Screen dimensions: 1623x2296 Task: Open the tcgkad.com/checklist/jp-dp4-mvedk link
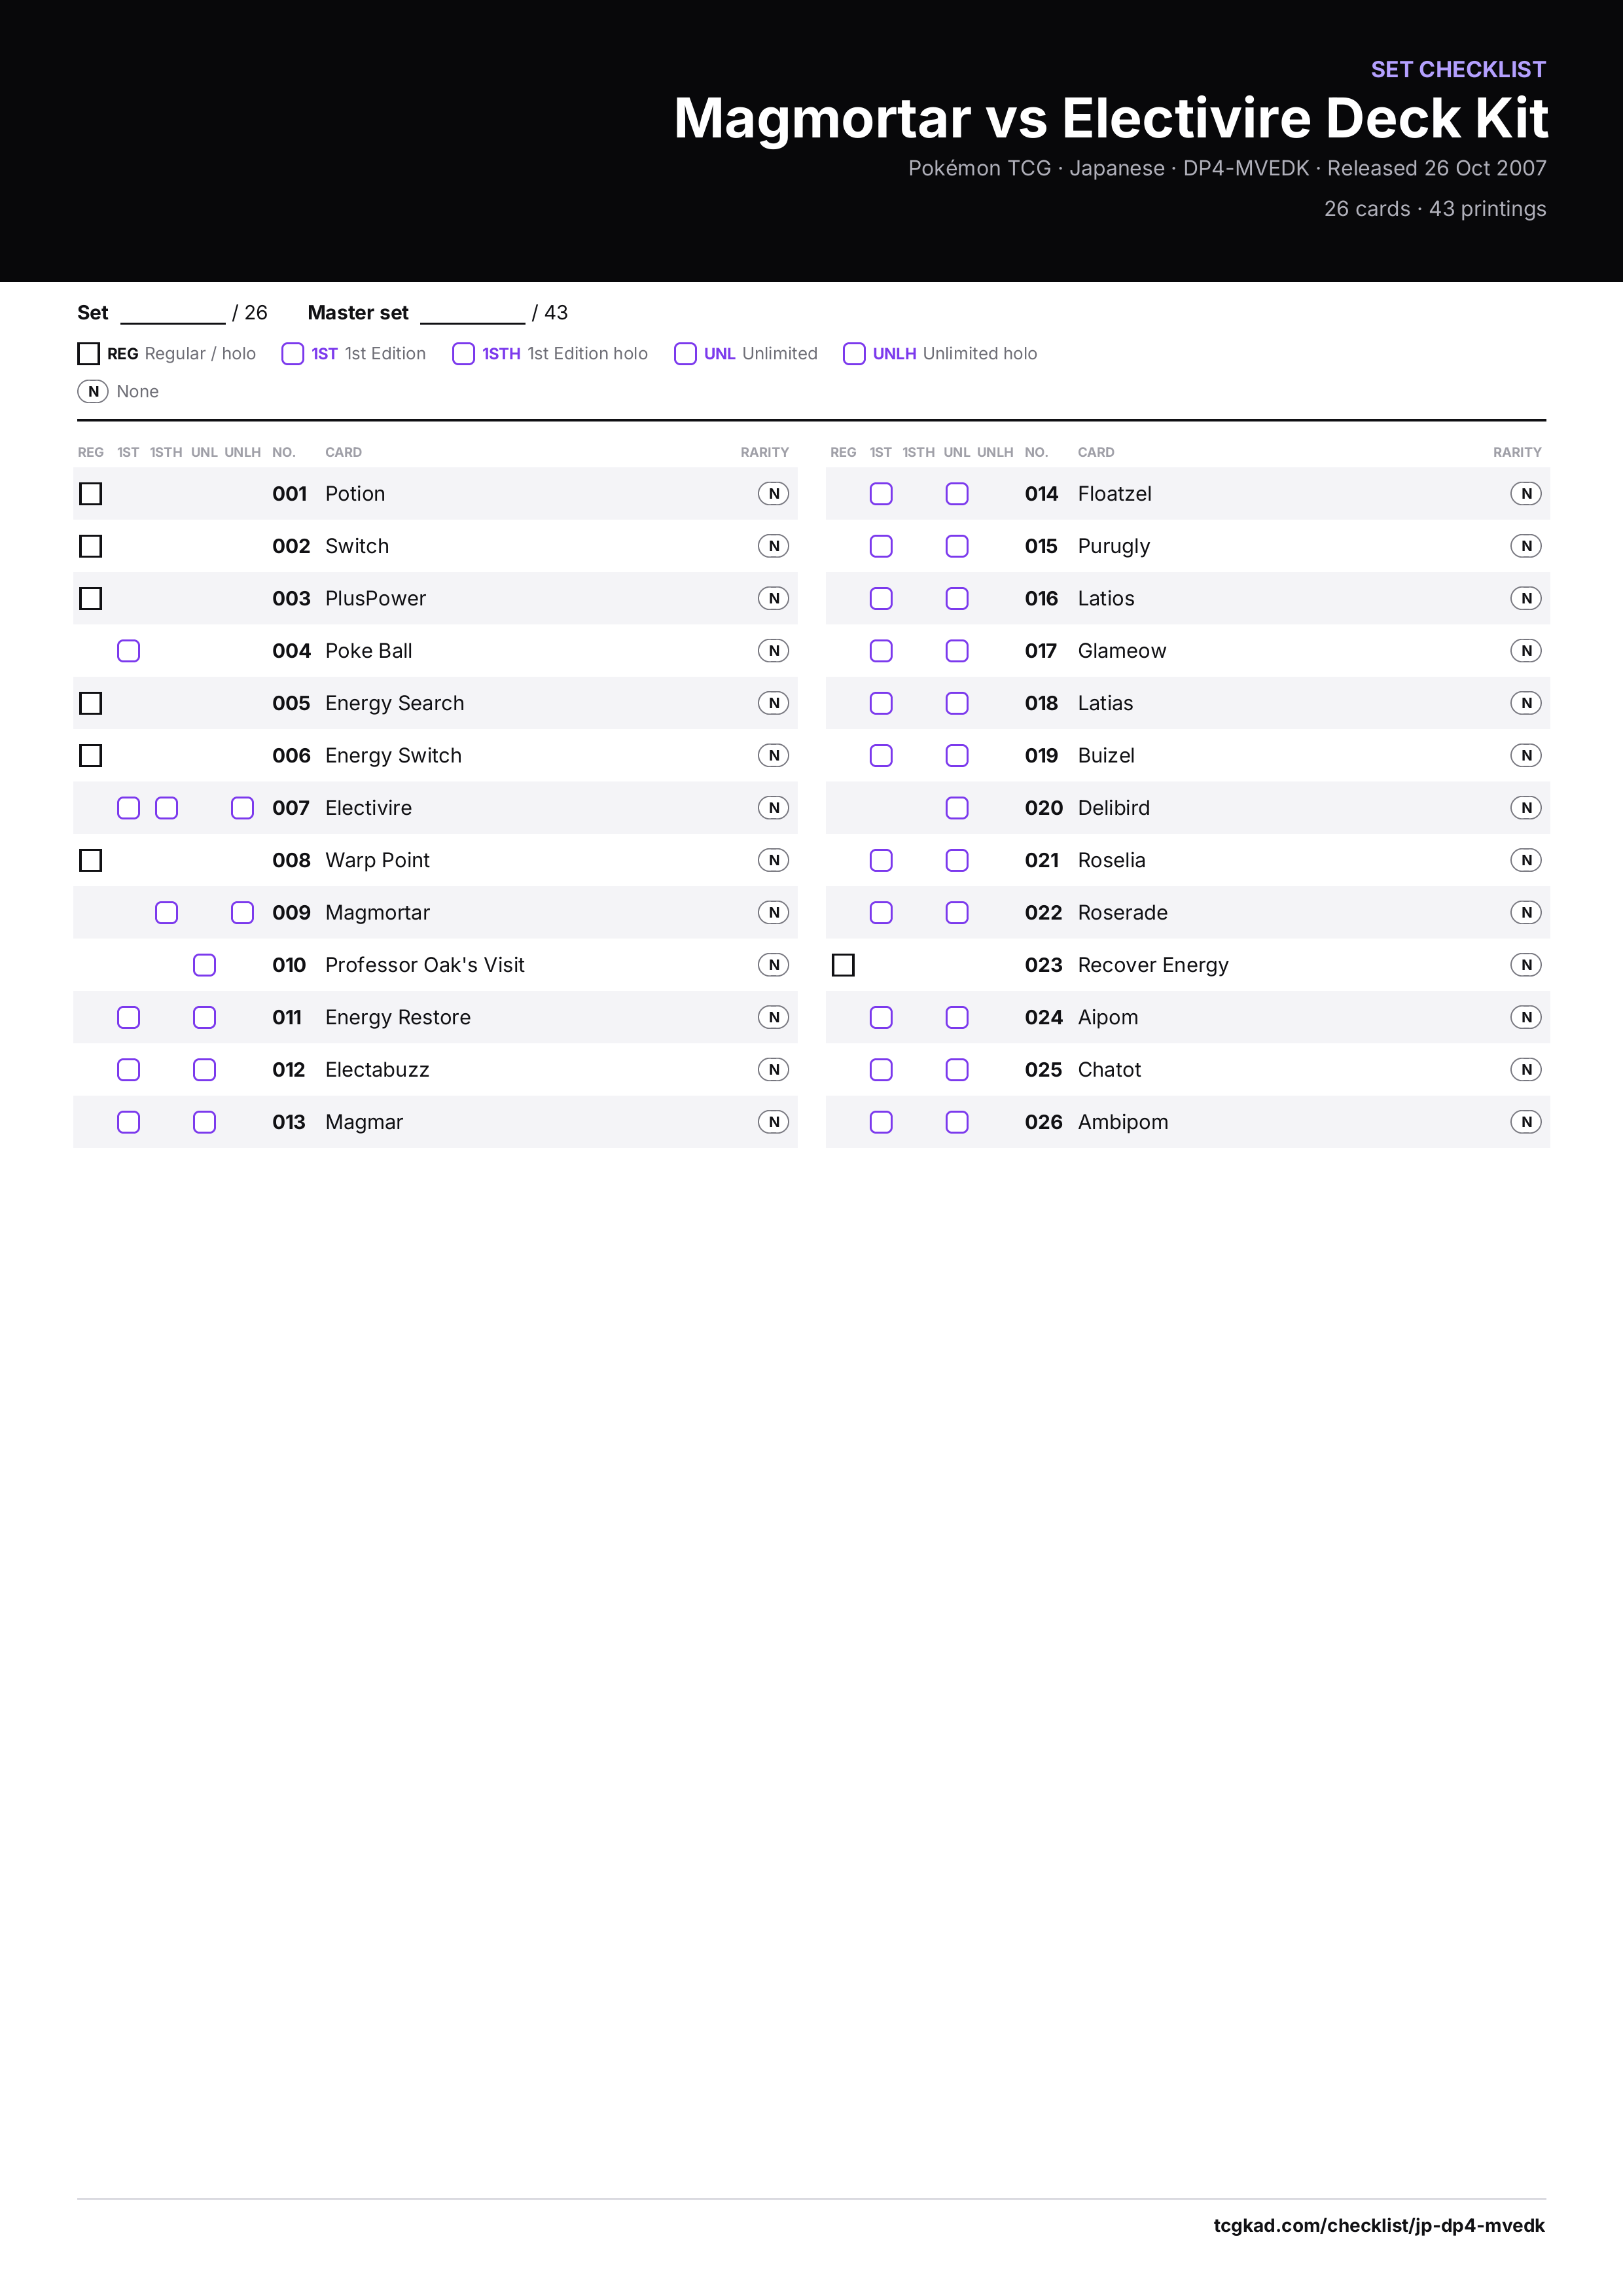1379,2225
